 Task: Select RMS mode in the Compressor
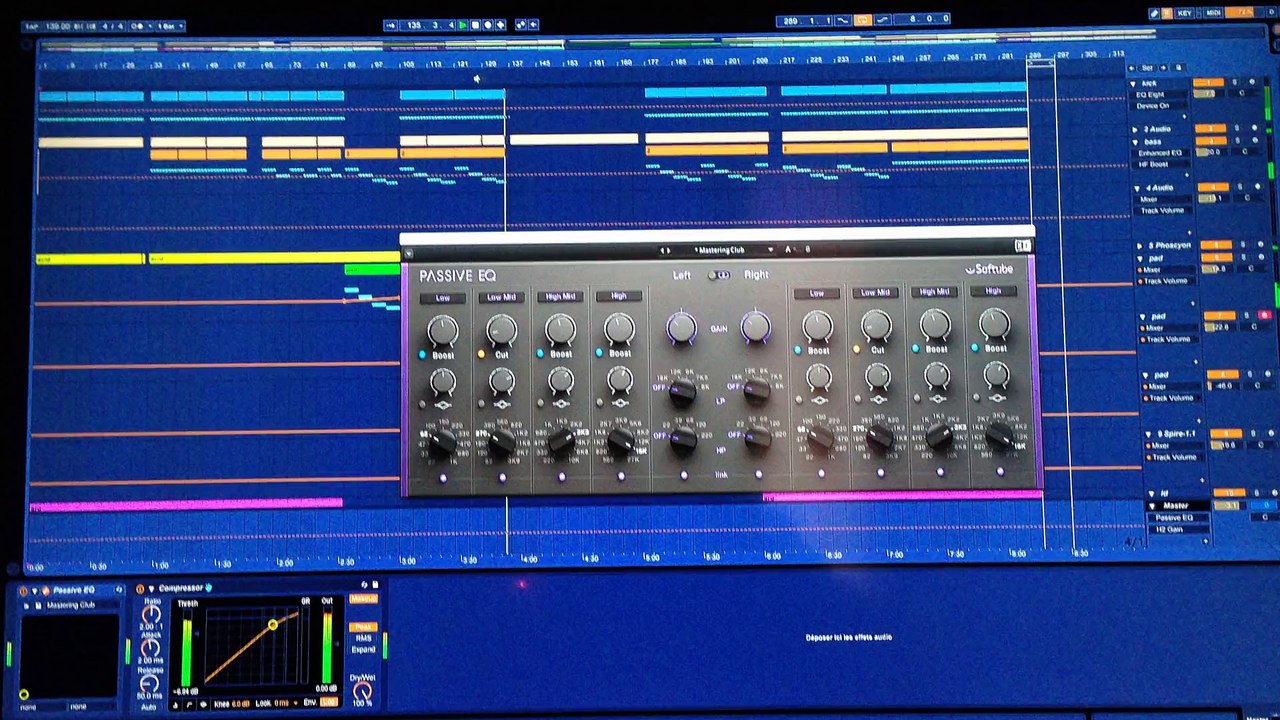click(362, 638)
